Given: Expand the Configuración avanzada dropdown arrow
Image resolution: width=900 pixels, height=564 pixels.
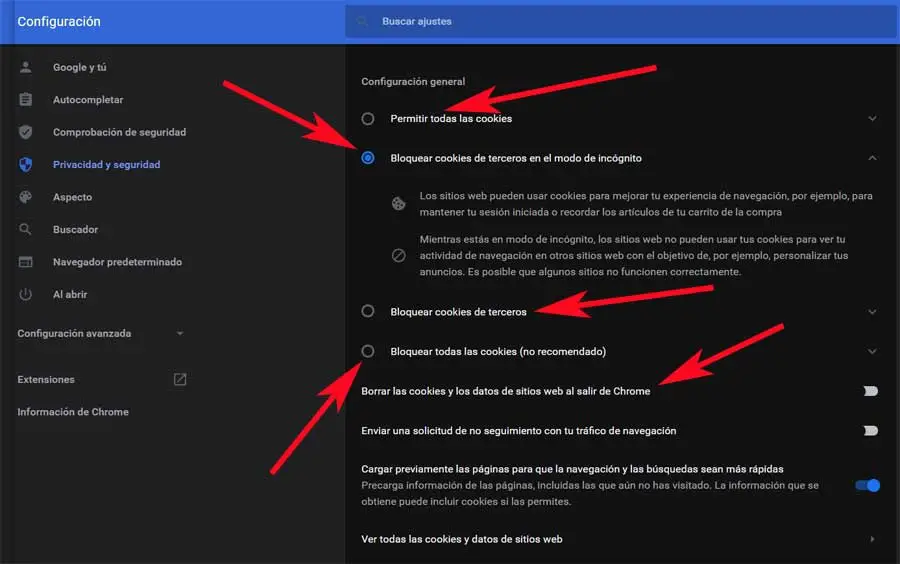Looking at the screenshot, I should (x=180, y=333).
